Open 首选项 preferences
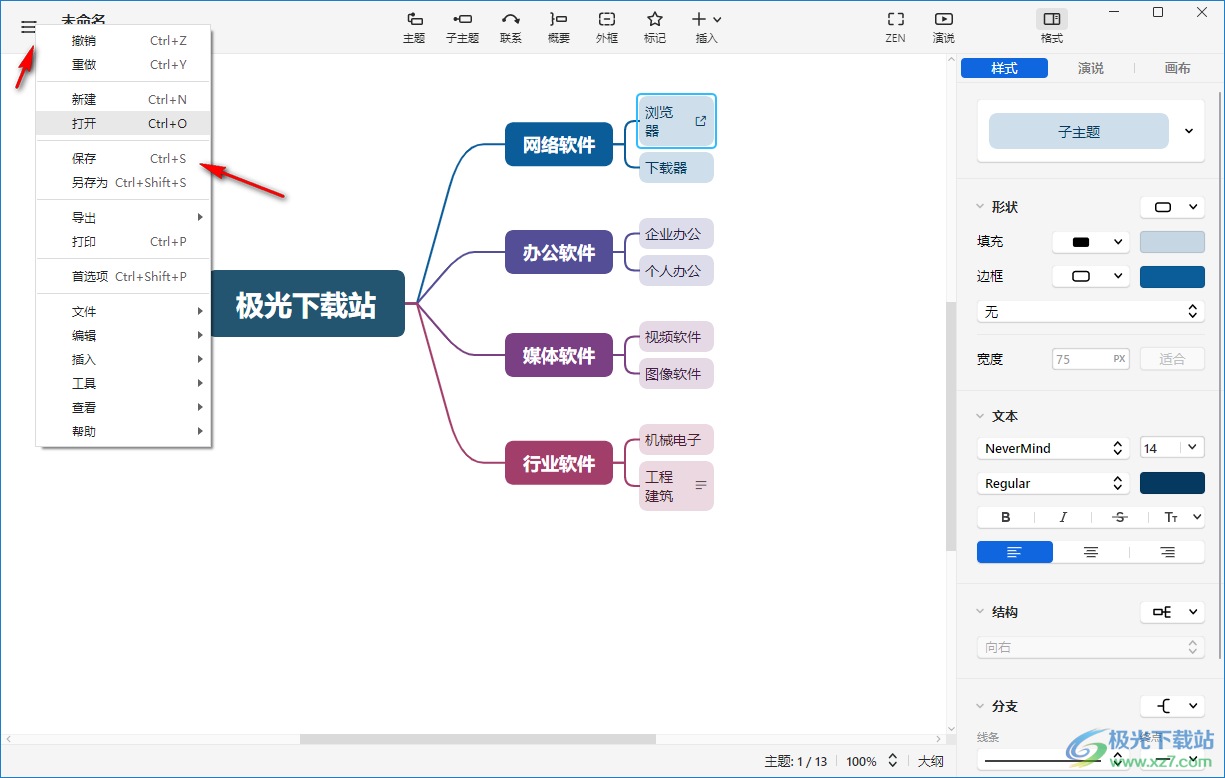This screenshot has width=1225, height=778. point(123,277)
